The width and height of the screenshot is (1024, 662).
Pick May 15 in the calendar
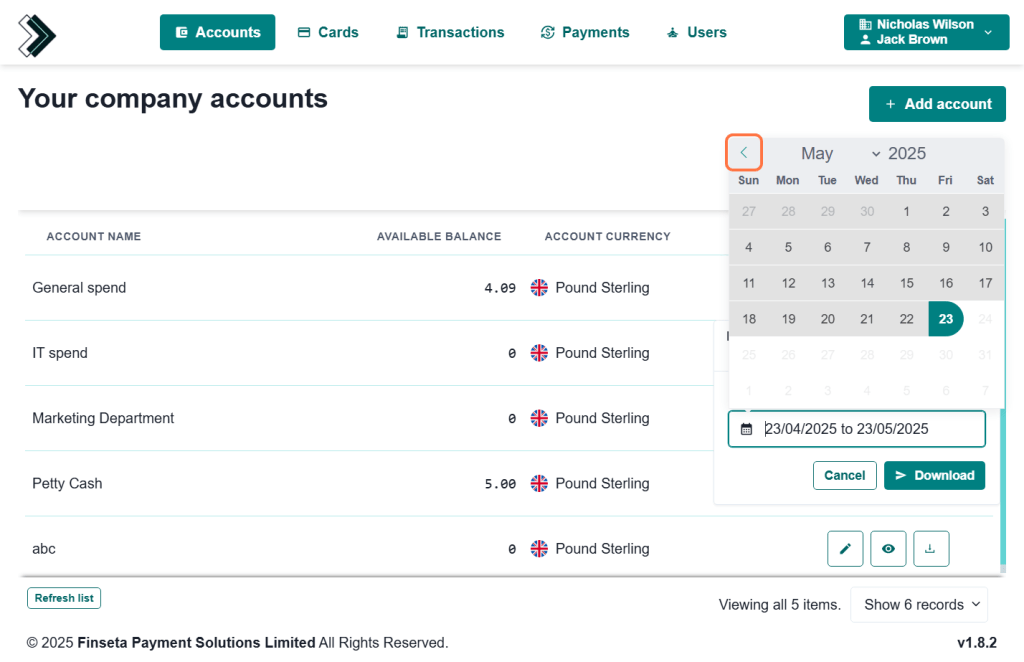click(x=906, y=283)
